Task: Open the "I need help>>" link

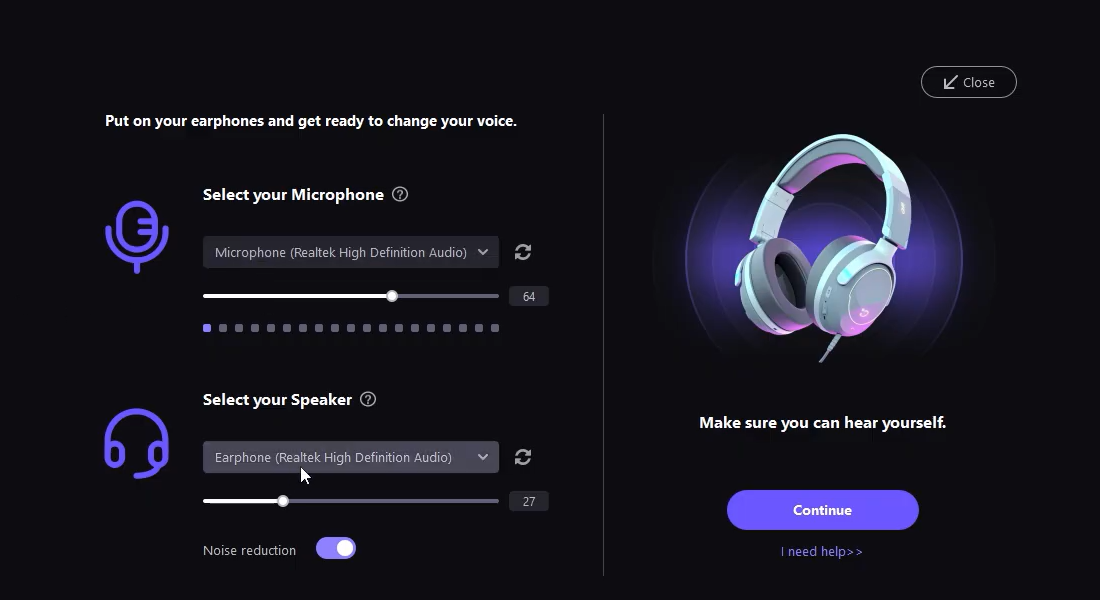Action: (822, 552)
